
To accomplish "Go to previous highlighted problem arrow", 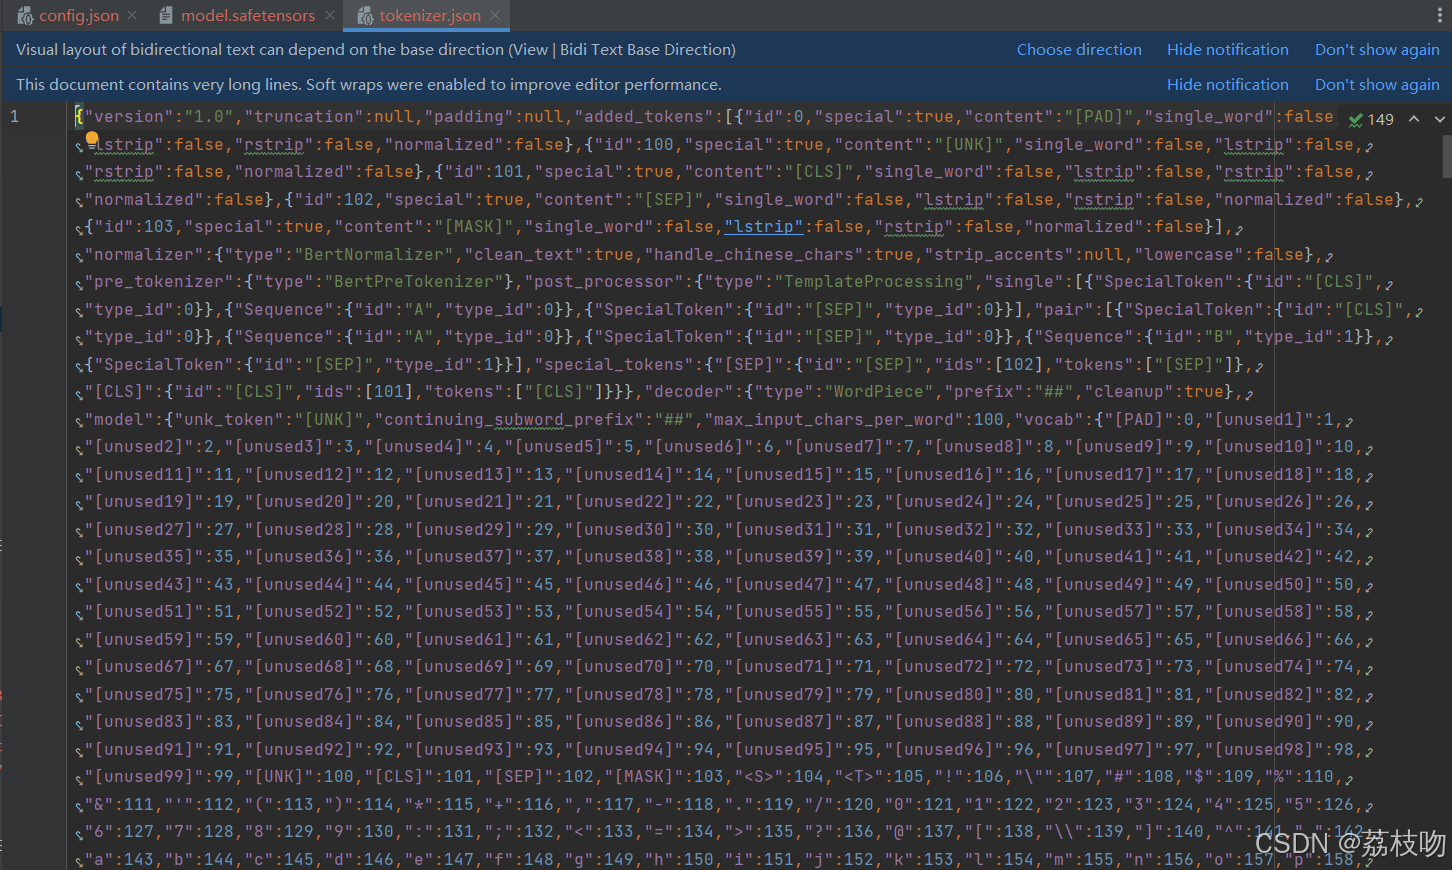I will 1414,119.
